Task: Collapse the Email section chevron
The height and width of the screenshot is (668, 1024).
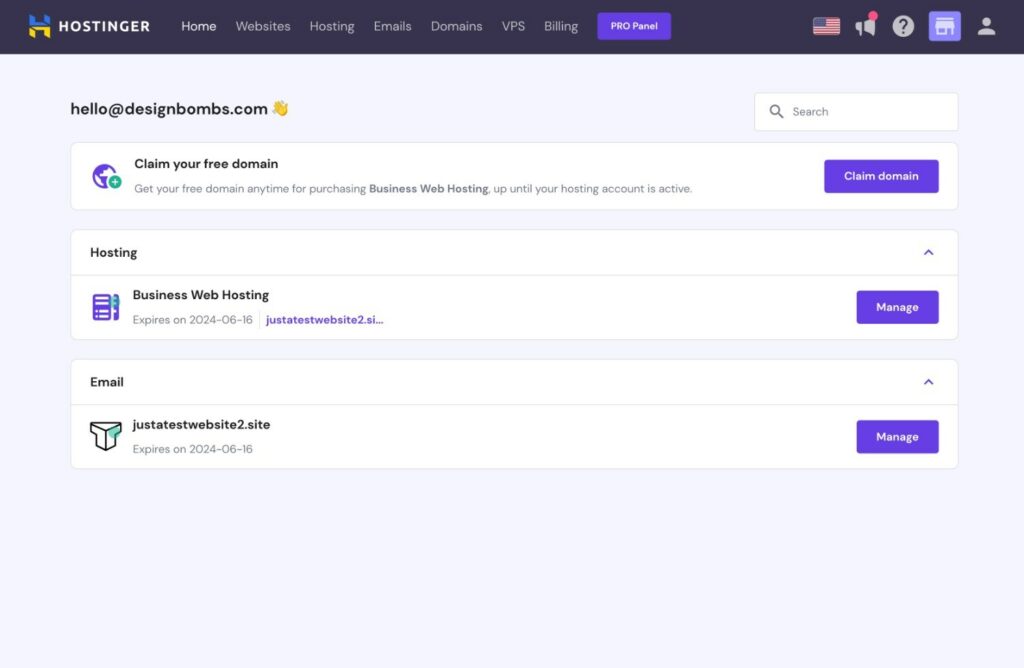Action: [x=928, y=382]
